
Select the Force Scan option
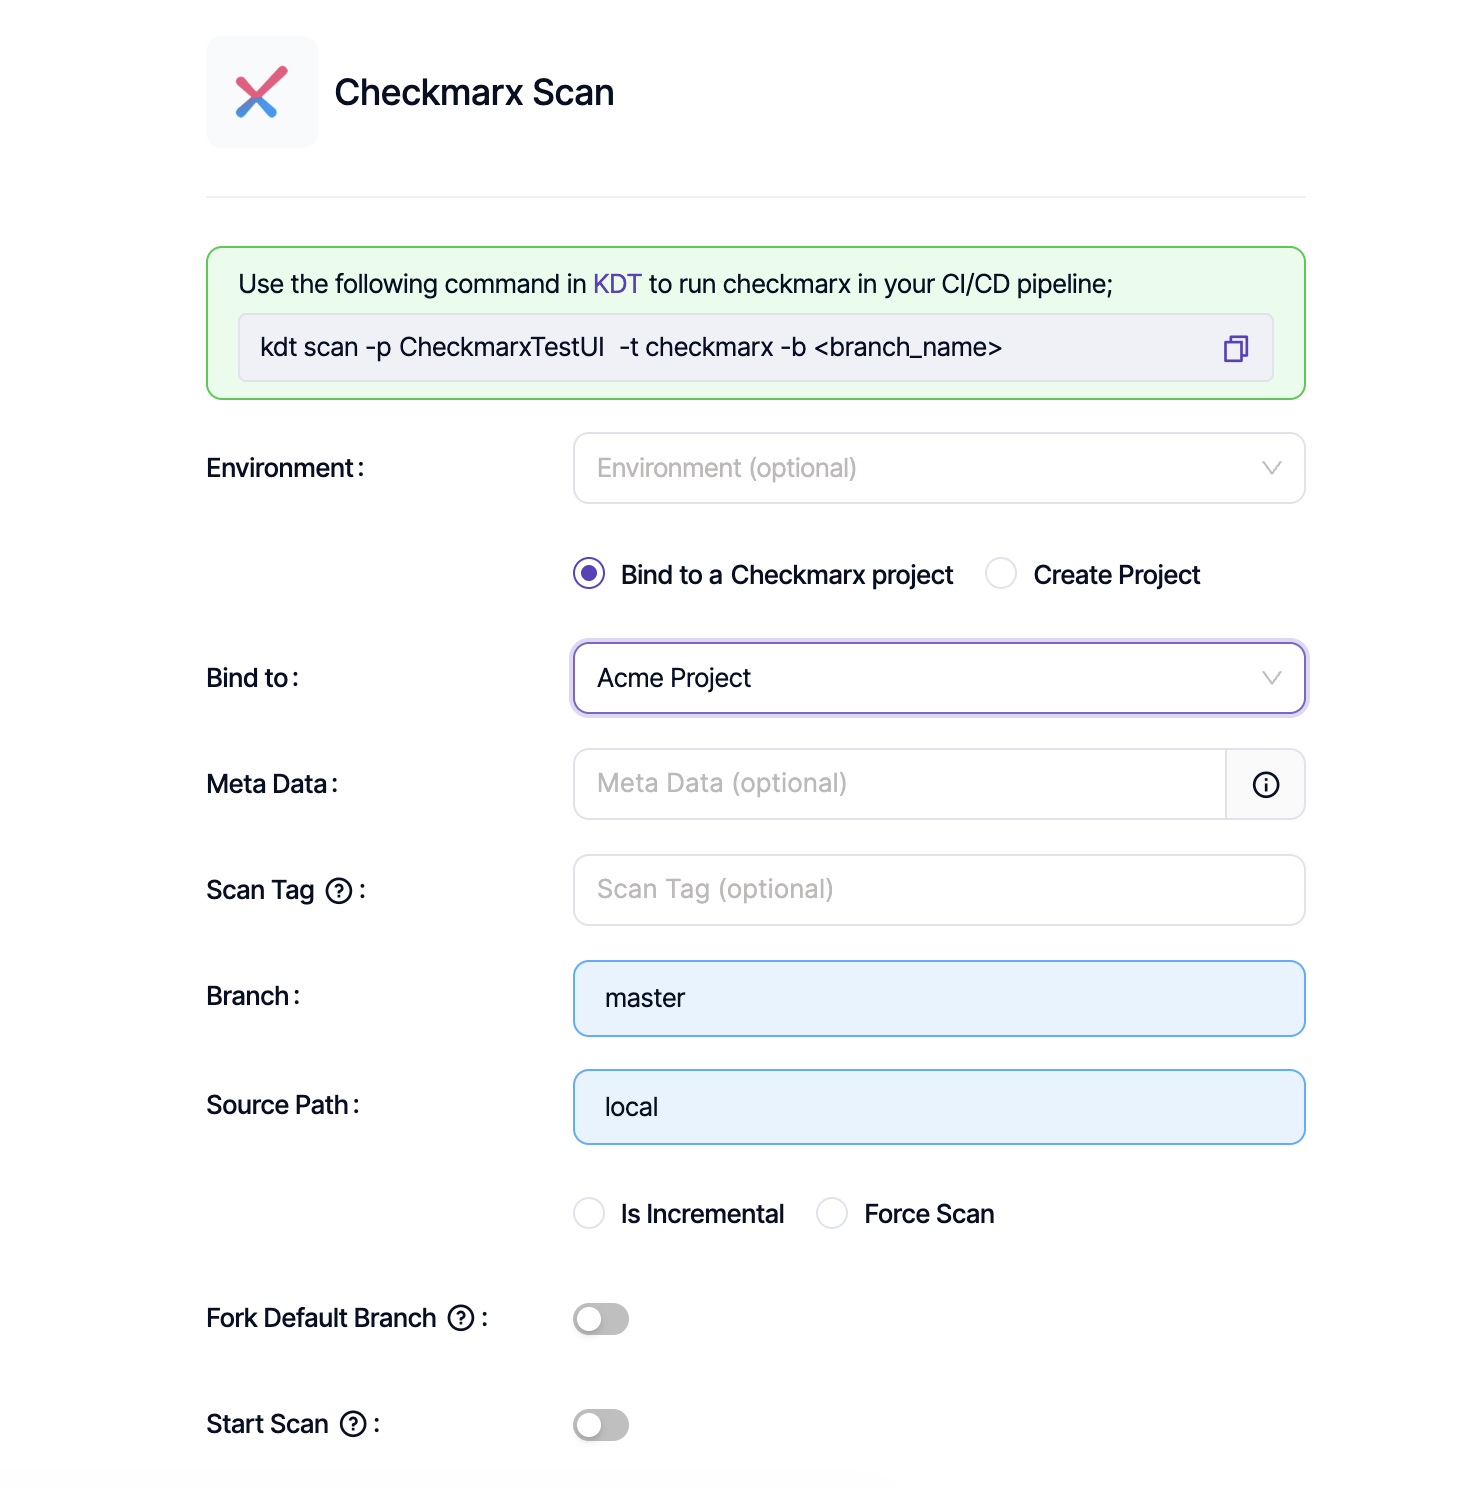click(832, 1213)
